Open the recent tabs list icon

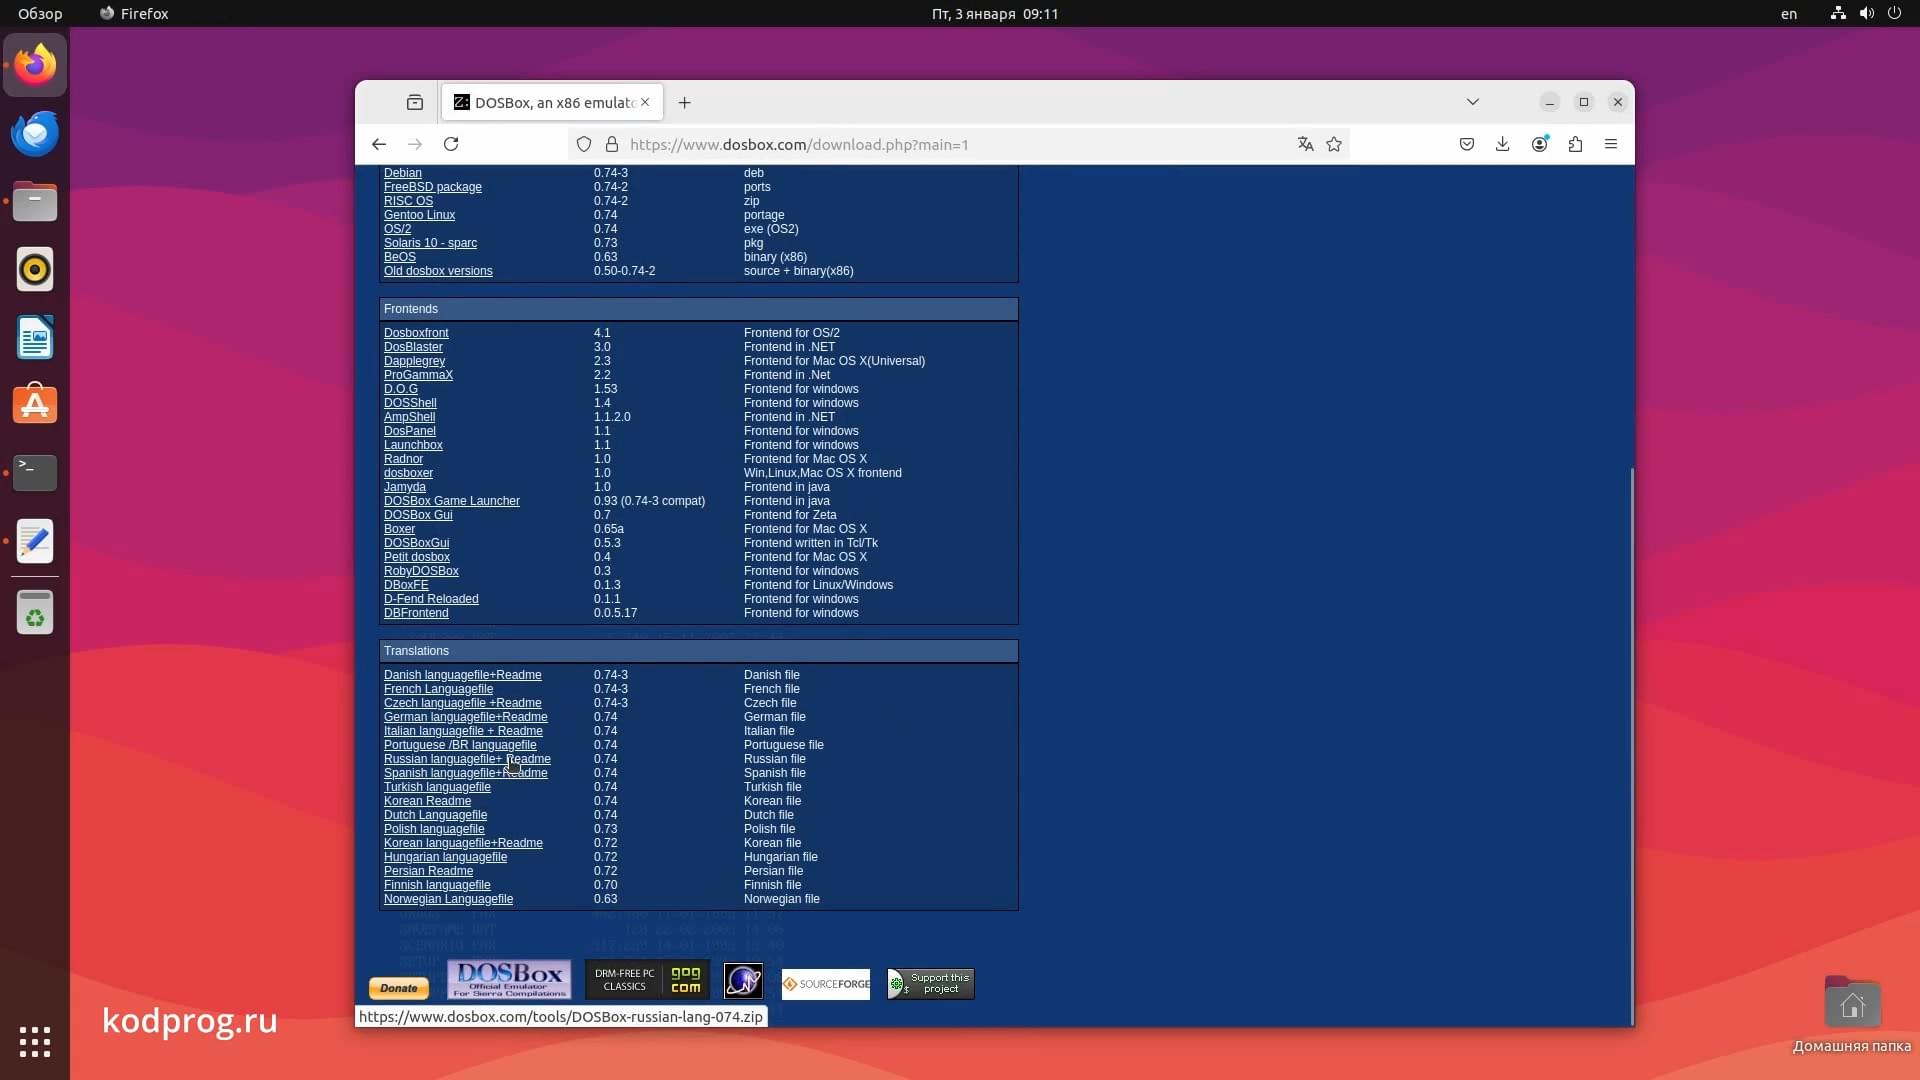(415, 102)
